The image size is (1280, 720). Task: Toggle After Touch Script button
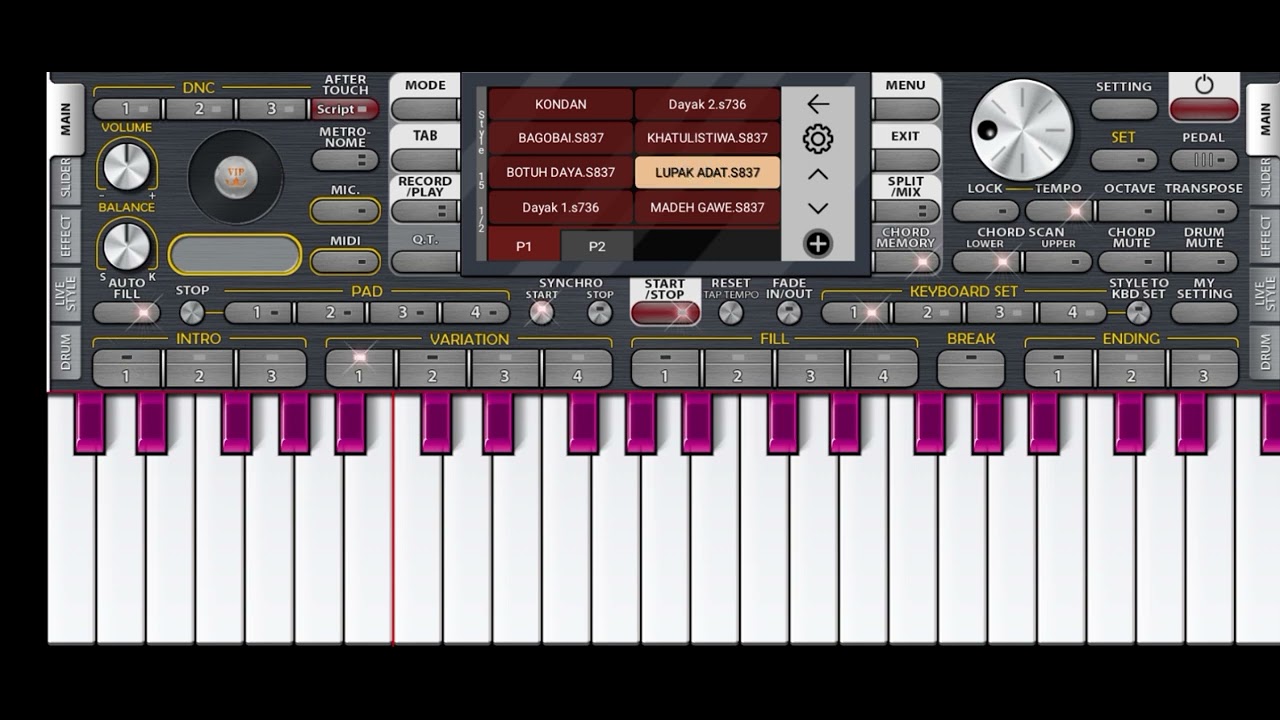(x=345, y=109)
